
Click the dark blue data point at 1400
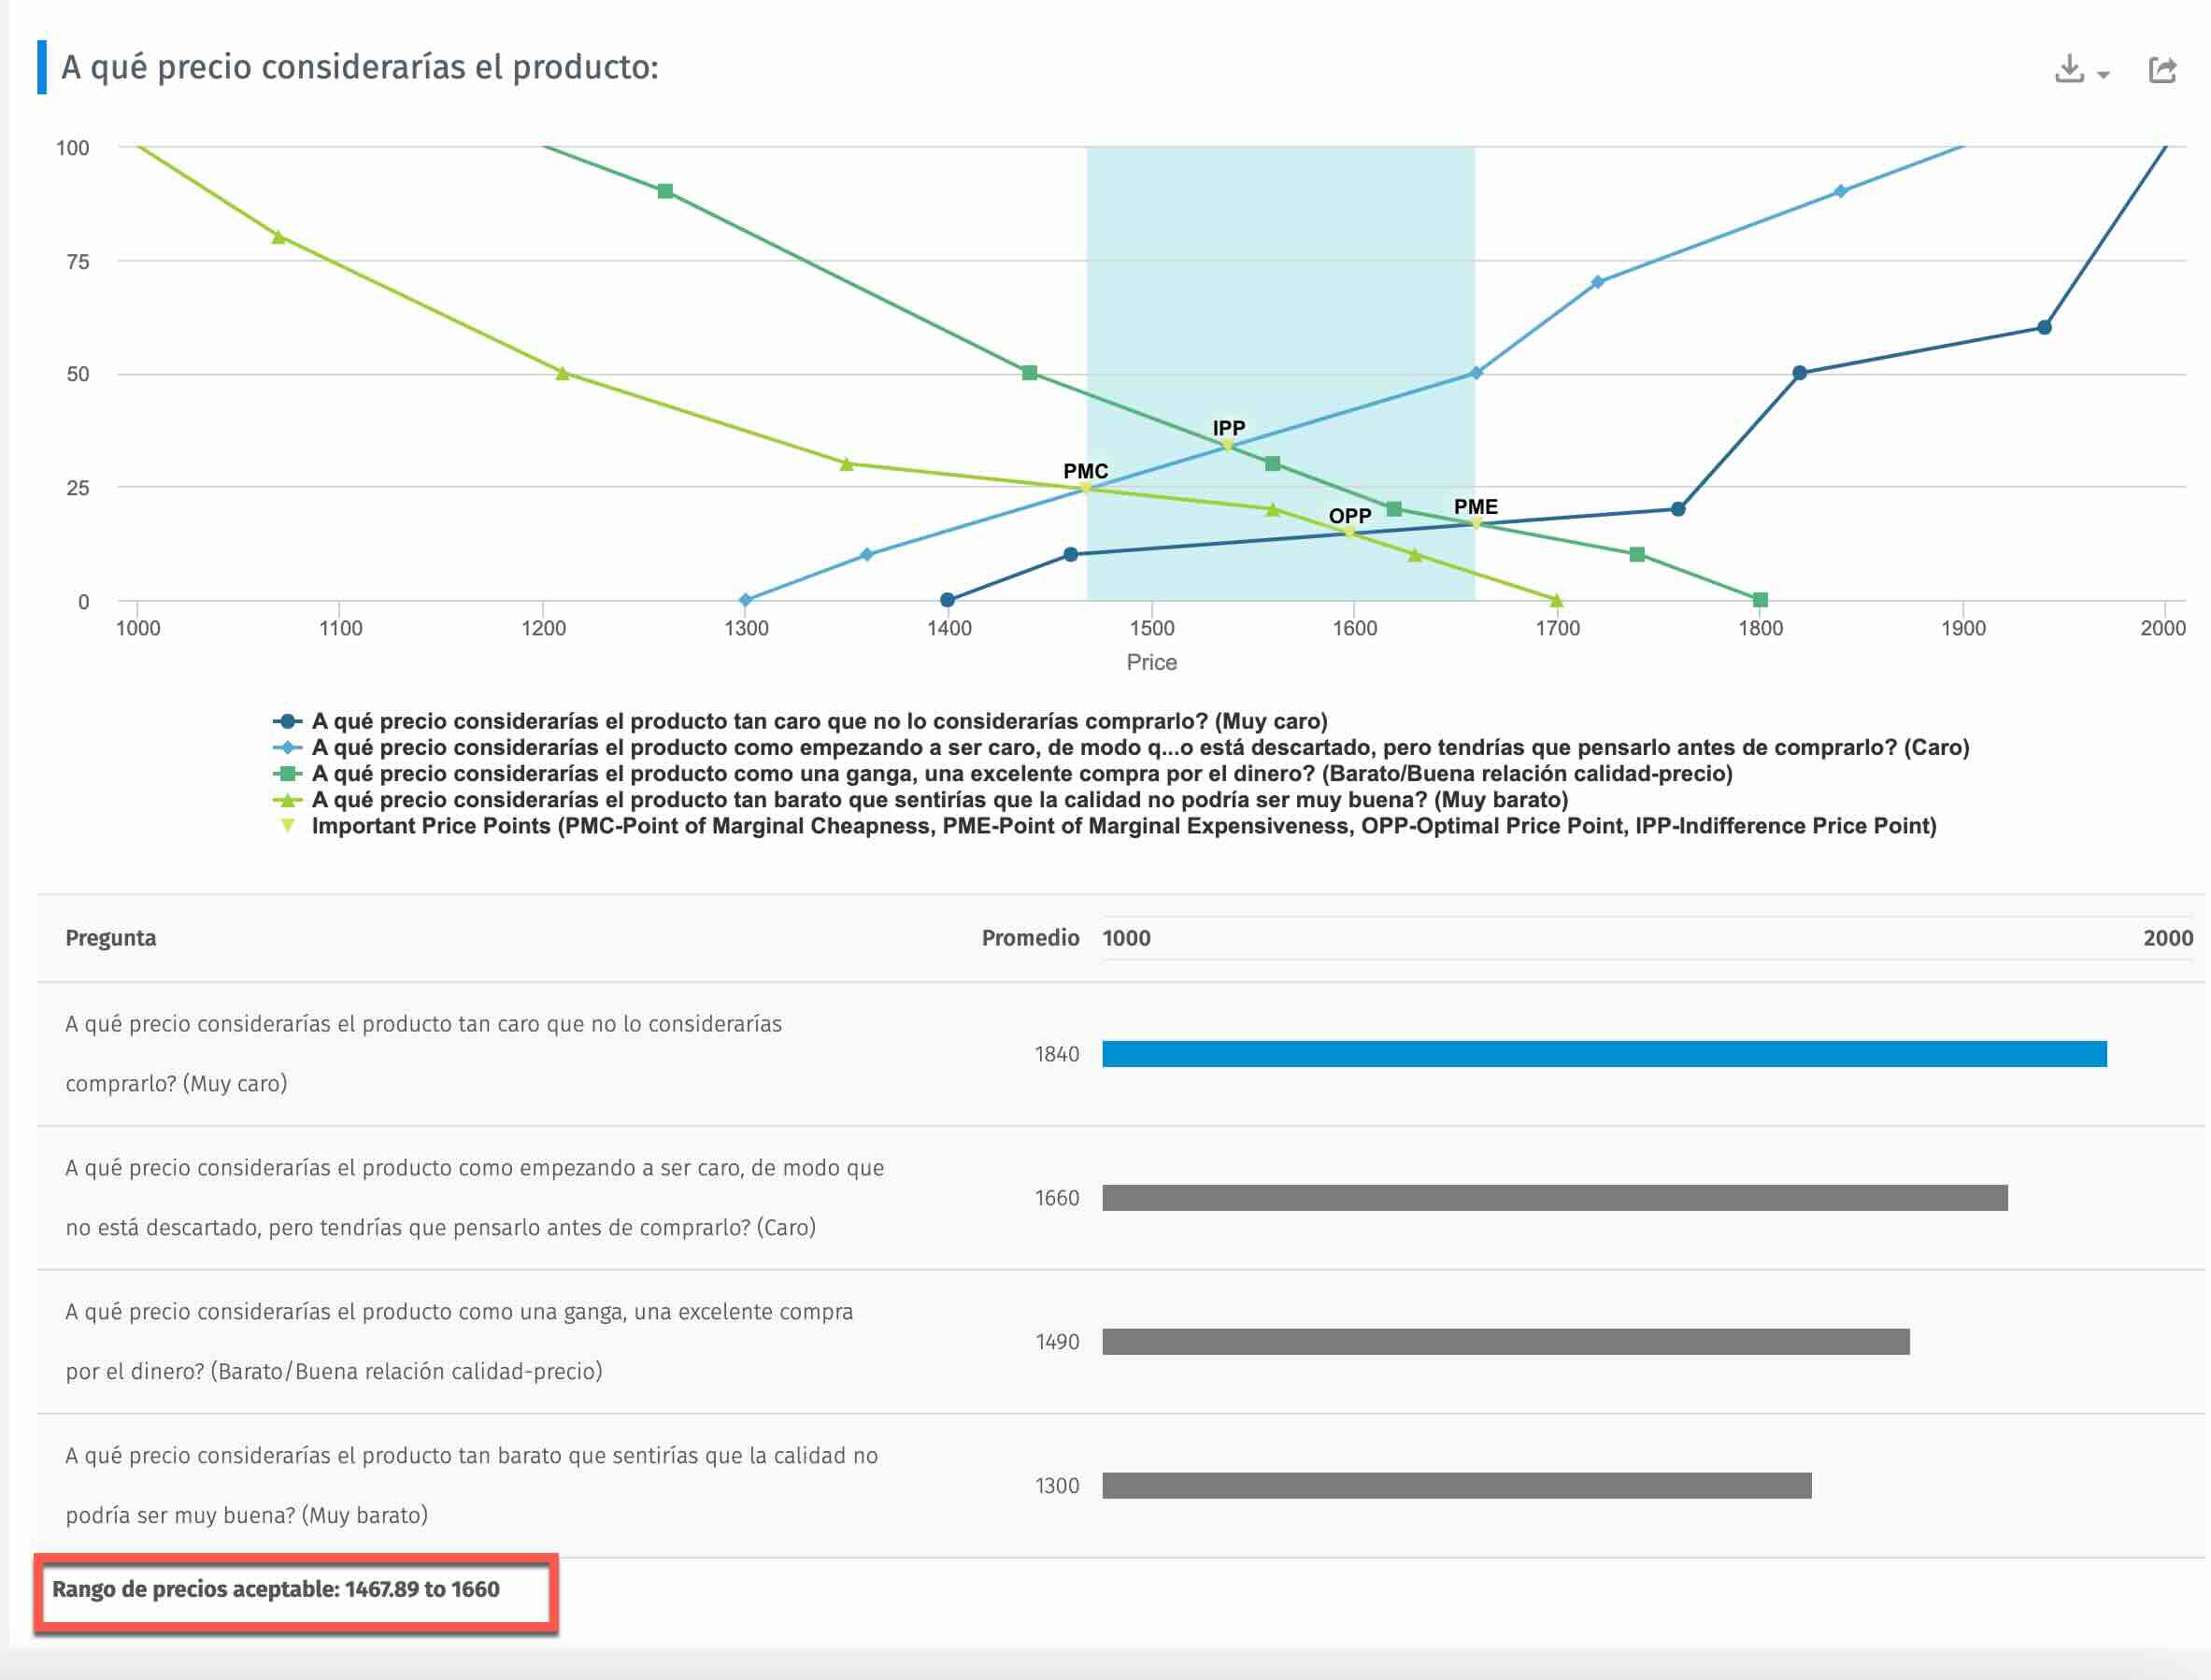(947, 600)
